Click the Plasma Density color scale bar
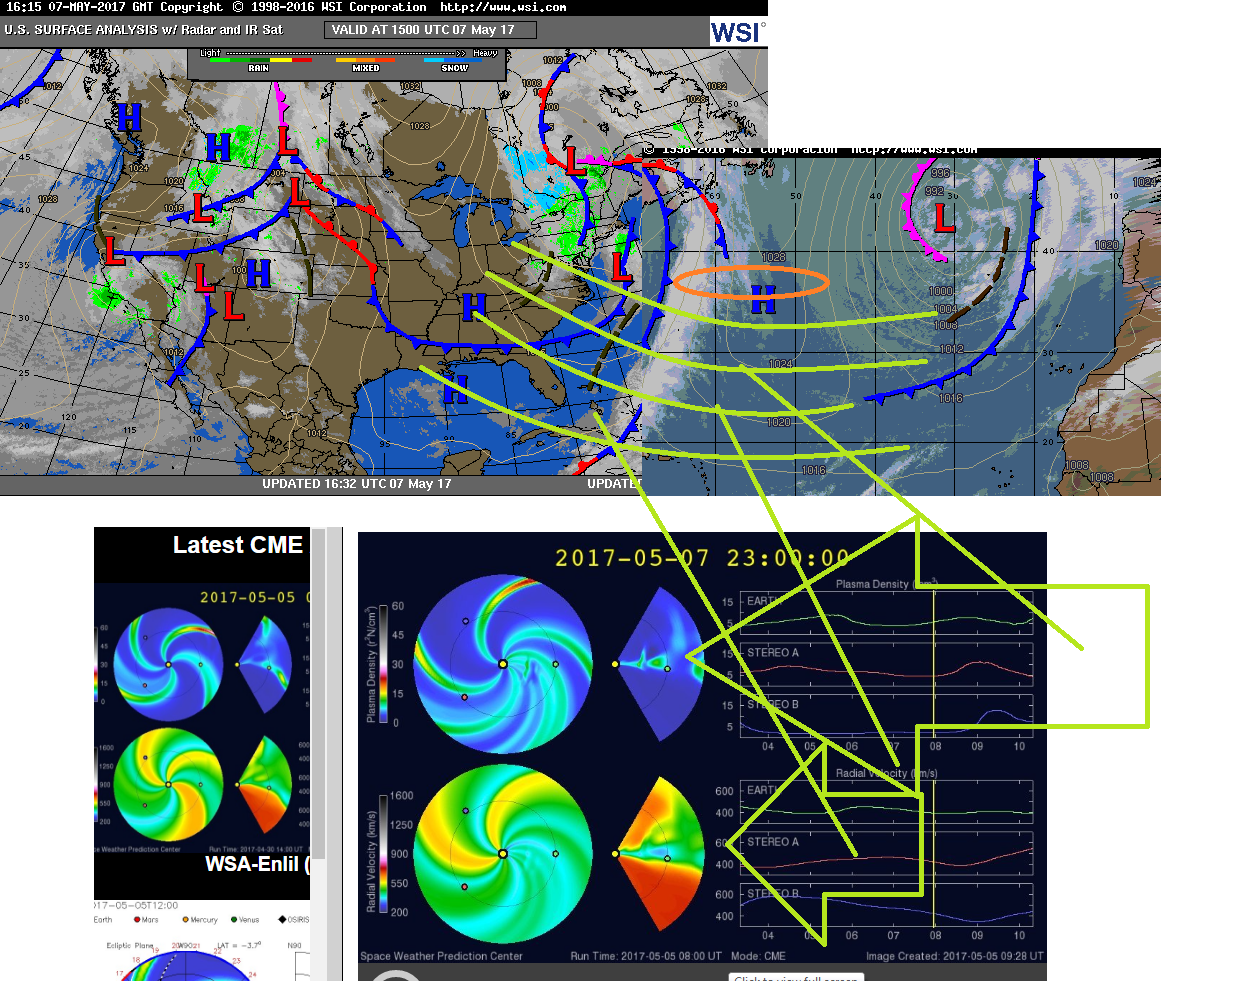1248x981 pixels. (383, 663)
